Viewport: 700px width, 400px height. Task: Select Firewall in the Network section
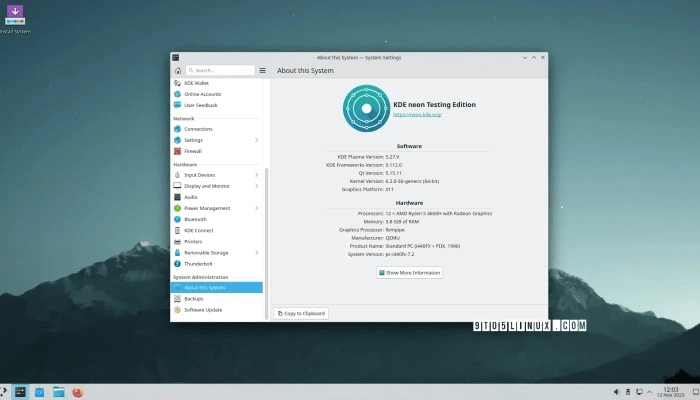193,151
